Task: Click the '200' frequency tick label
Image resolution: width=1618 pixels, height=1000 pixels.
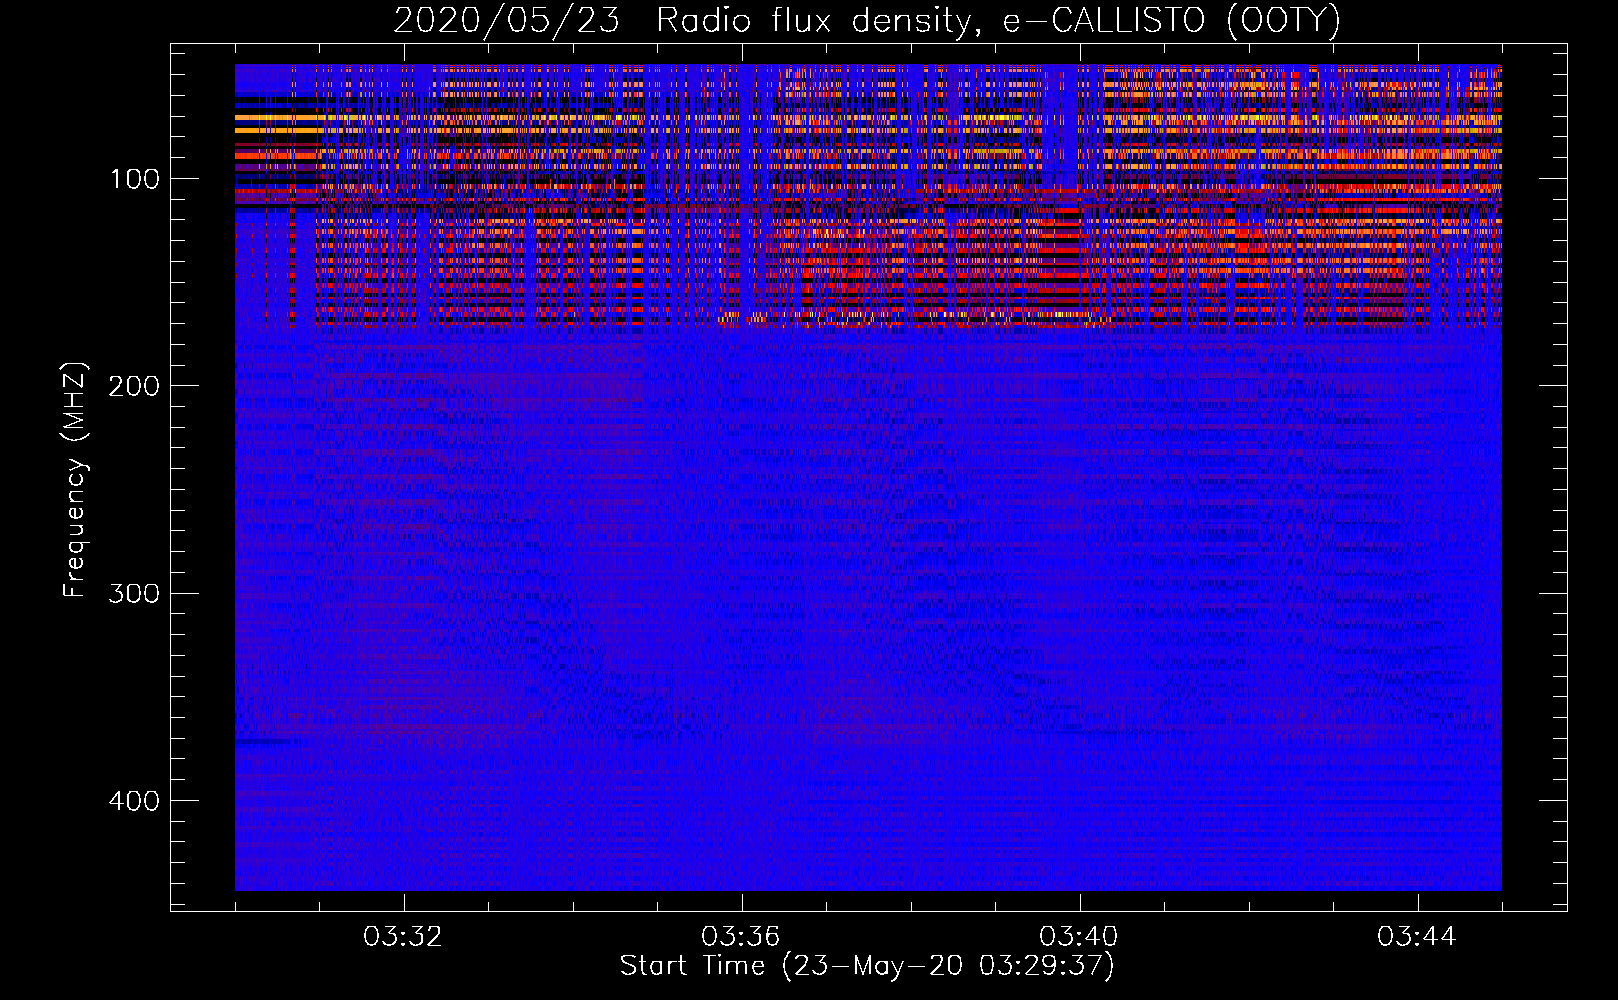Action: point(134,386)
